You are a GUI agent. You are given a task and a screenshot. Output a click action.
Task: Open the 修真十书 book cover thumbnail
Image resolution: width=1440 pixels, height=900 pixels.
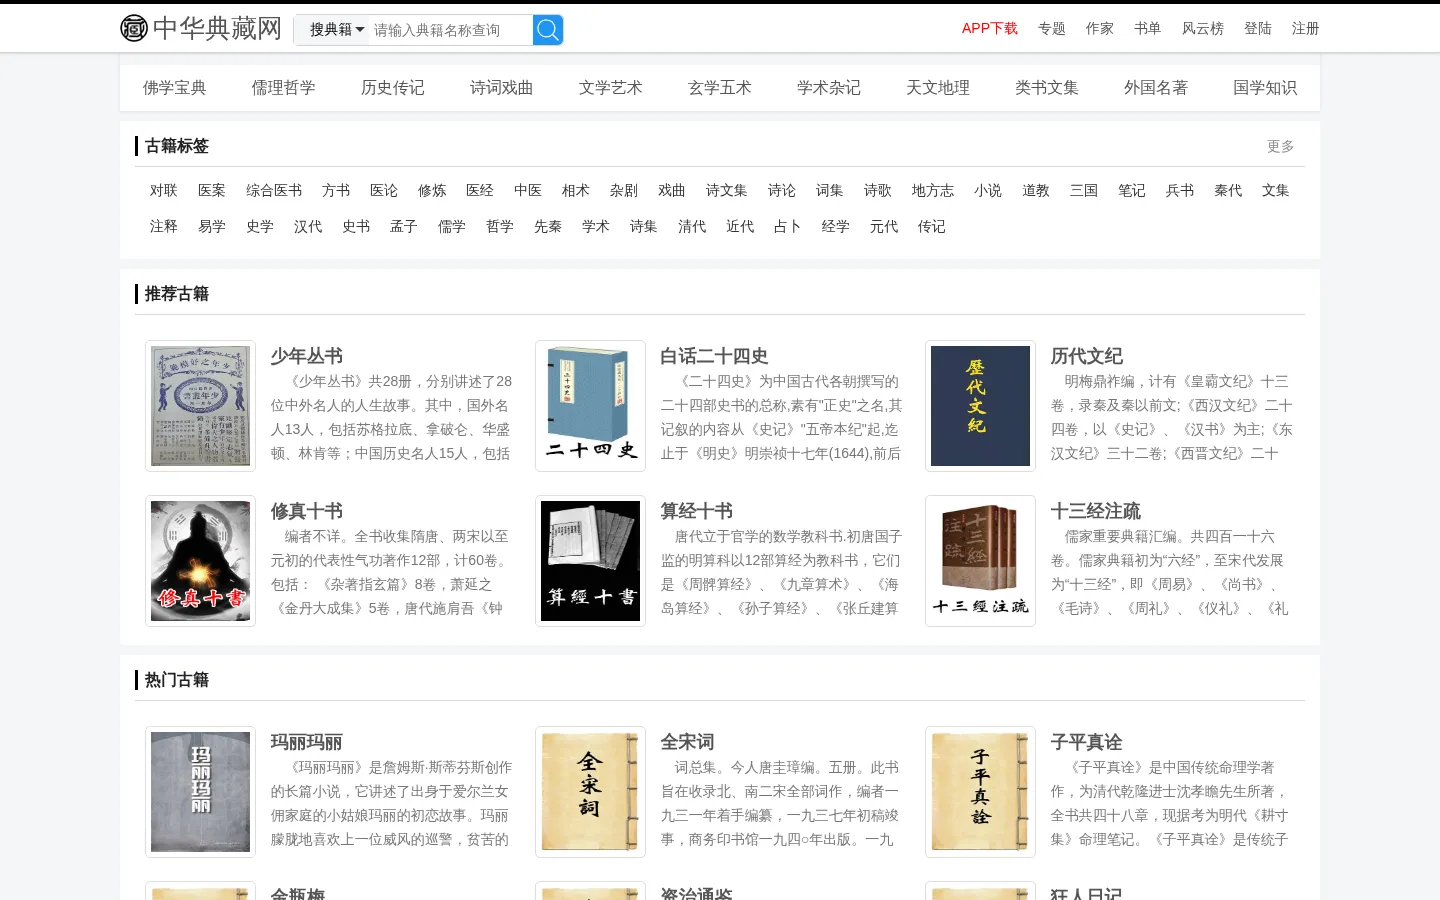point(200,561)
